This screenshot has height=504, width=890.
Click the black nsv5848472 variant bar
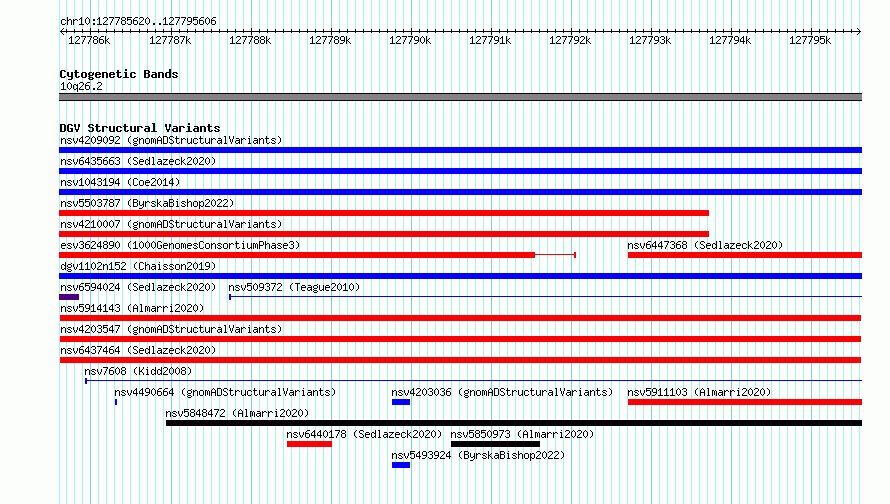coord(514,423)
